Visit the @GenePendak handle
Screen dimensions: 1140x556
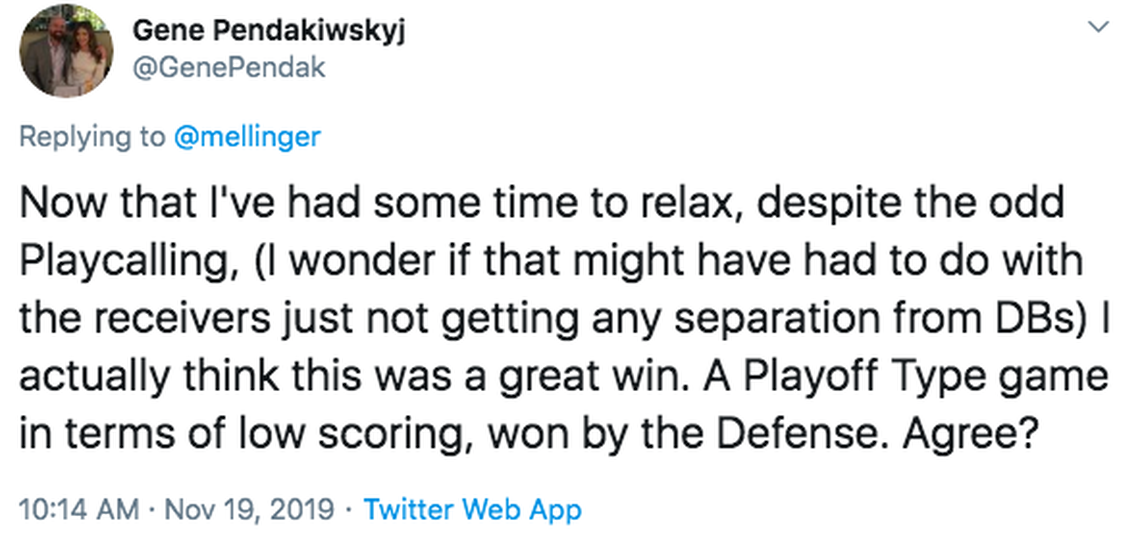pos(228,67)
